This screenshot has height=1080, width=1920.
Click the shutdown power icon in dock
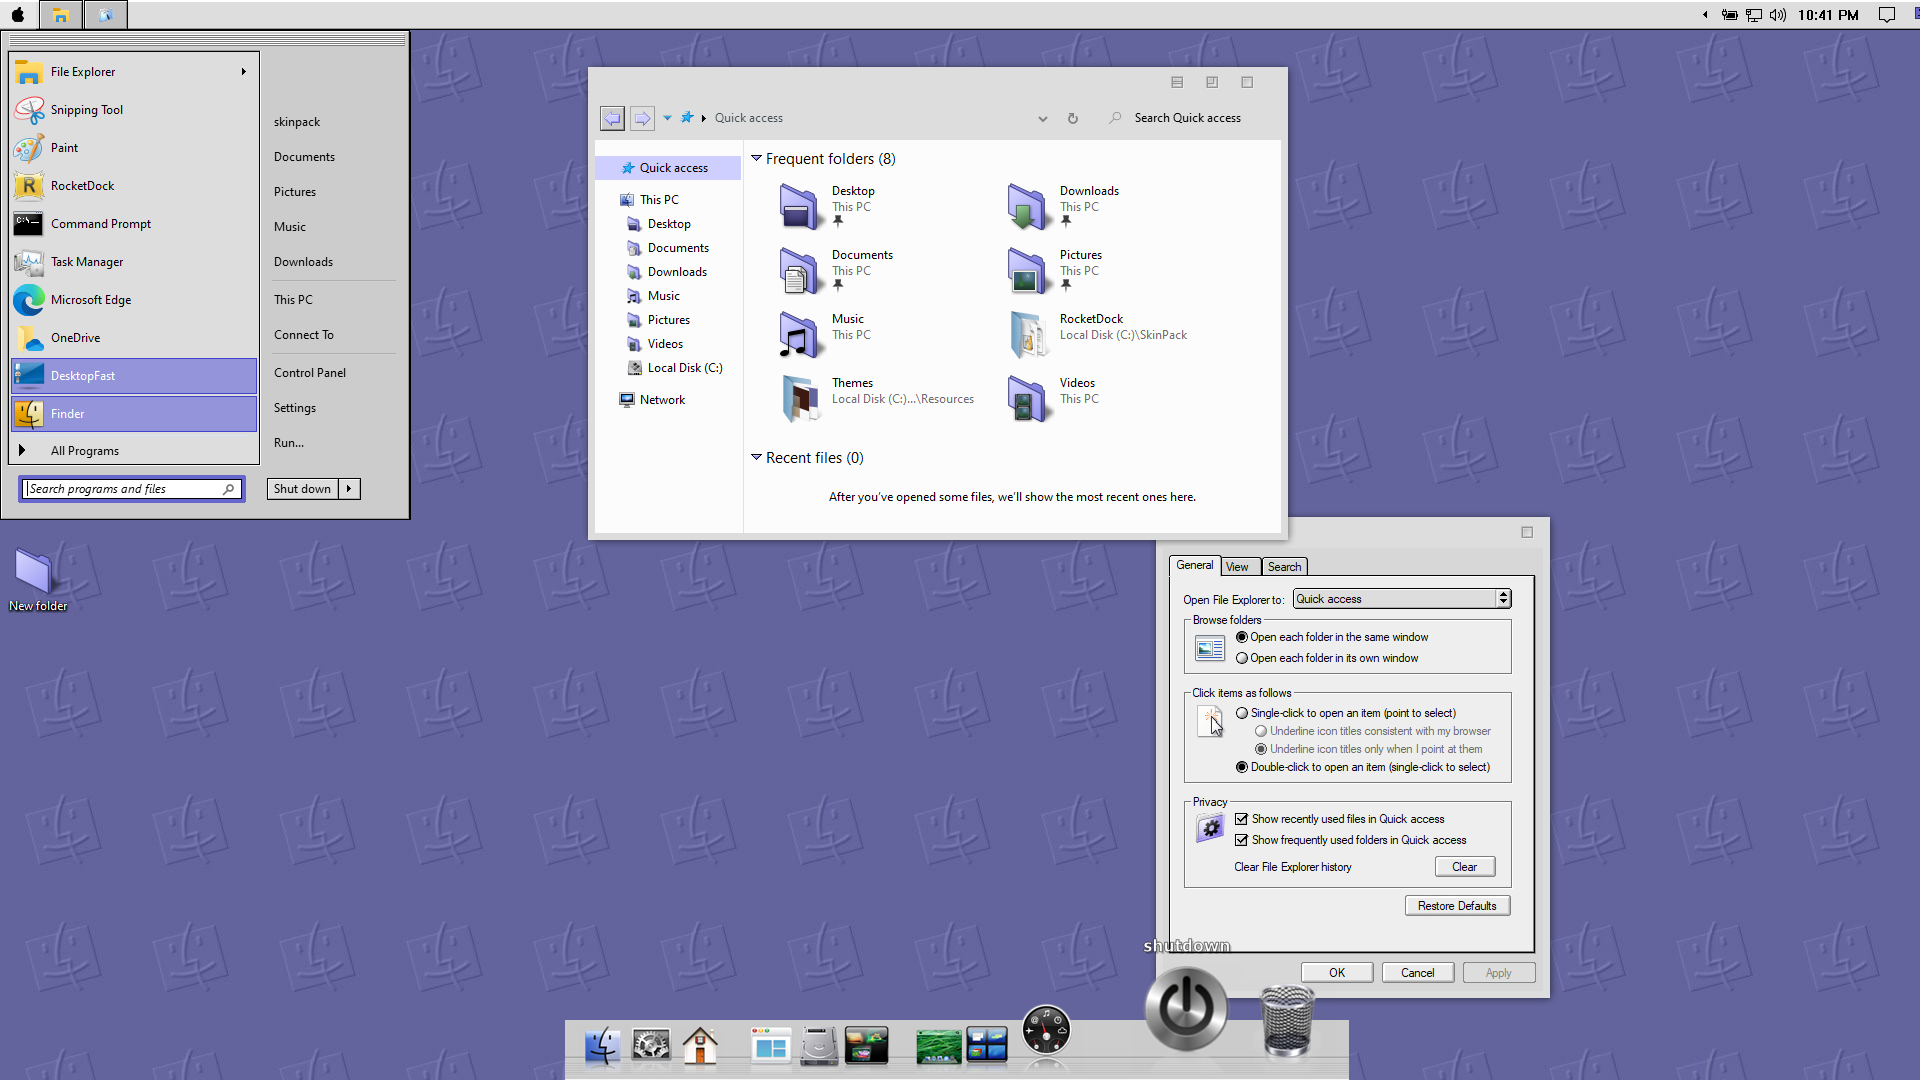(1186, 1008)
